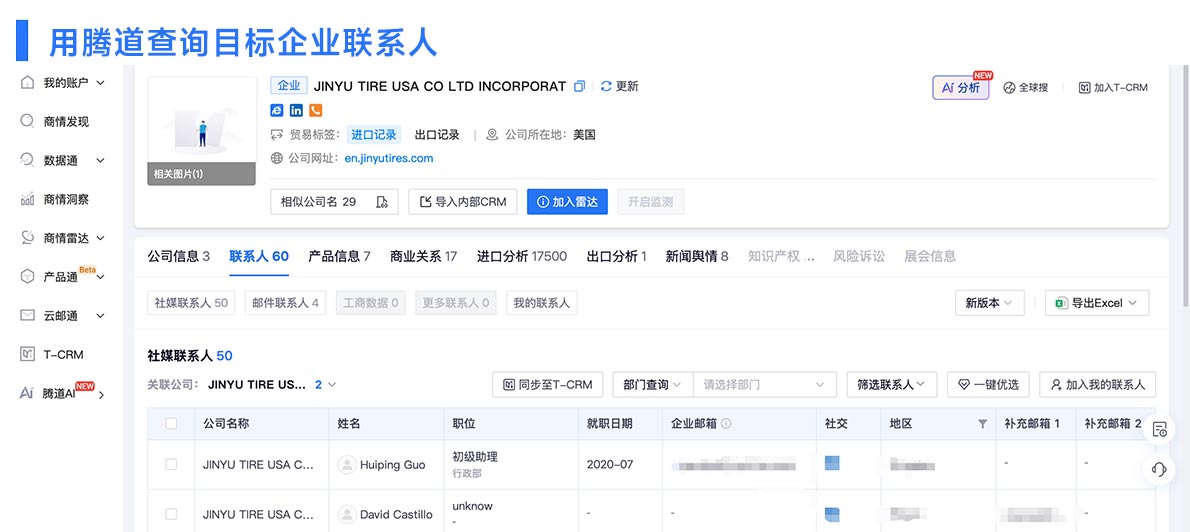Expand the 产品通 sidebar chevron
The width and height of the screenshot is (1190, 532).
pyautogui.click(x=101, y=277)
